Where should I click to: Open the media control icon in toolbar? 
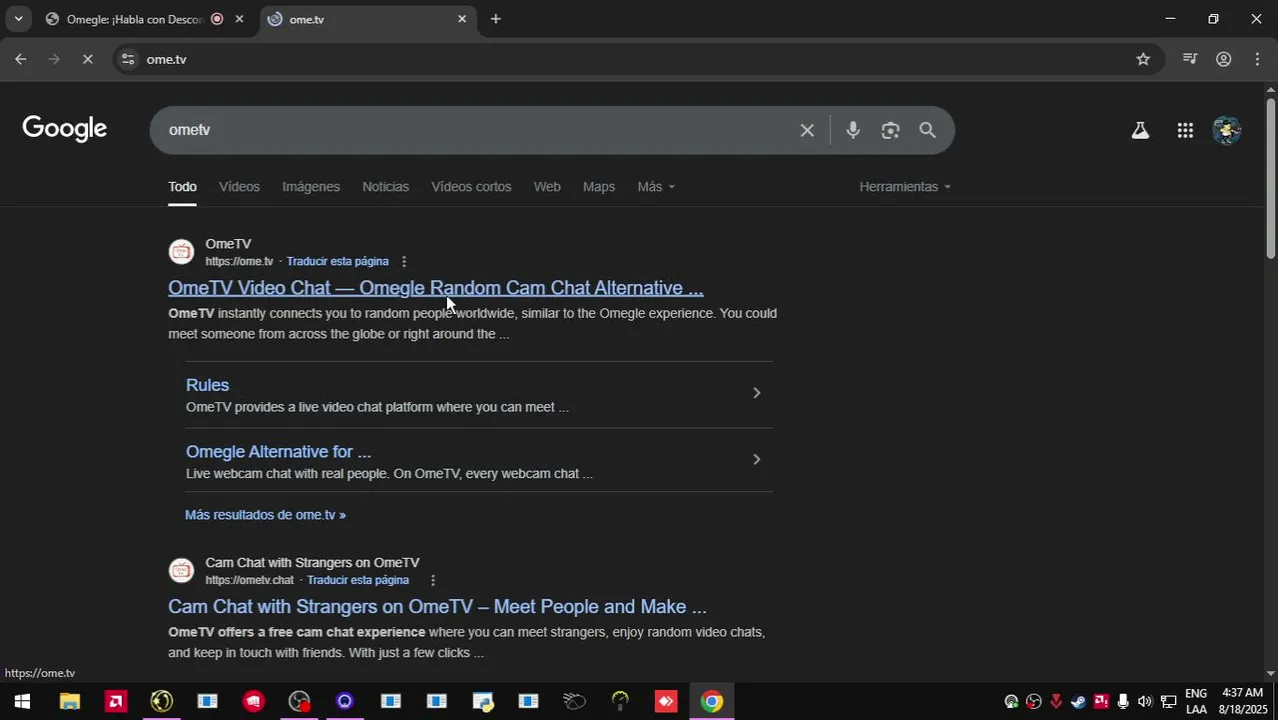pyautogui.click(x=1189, y=59)
